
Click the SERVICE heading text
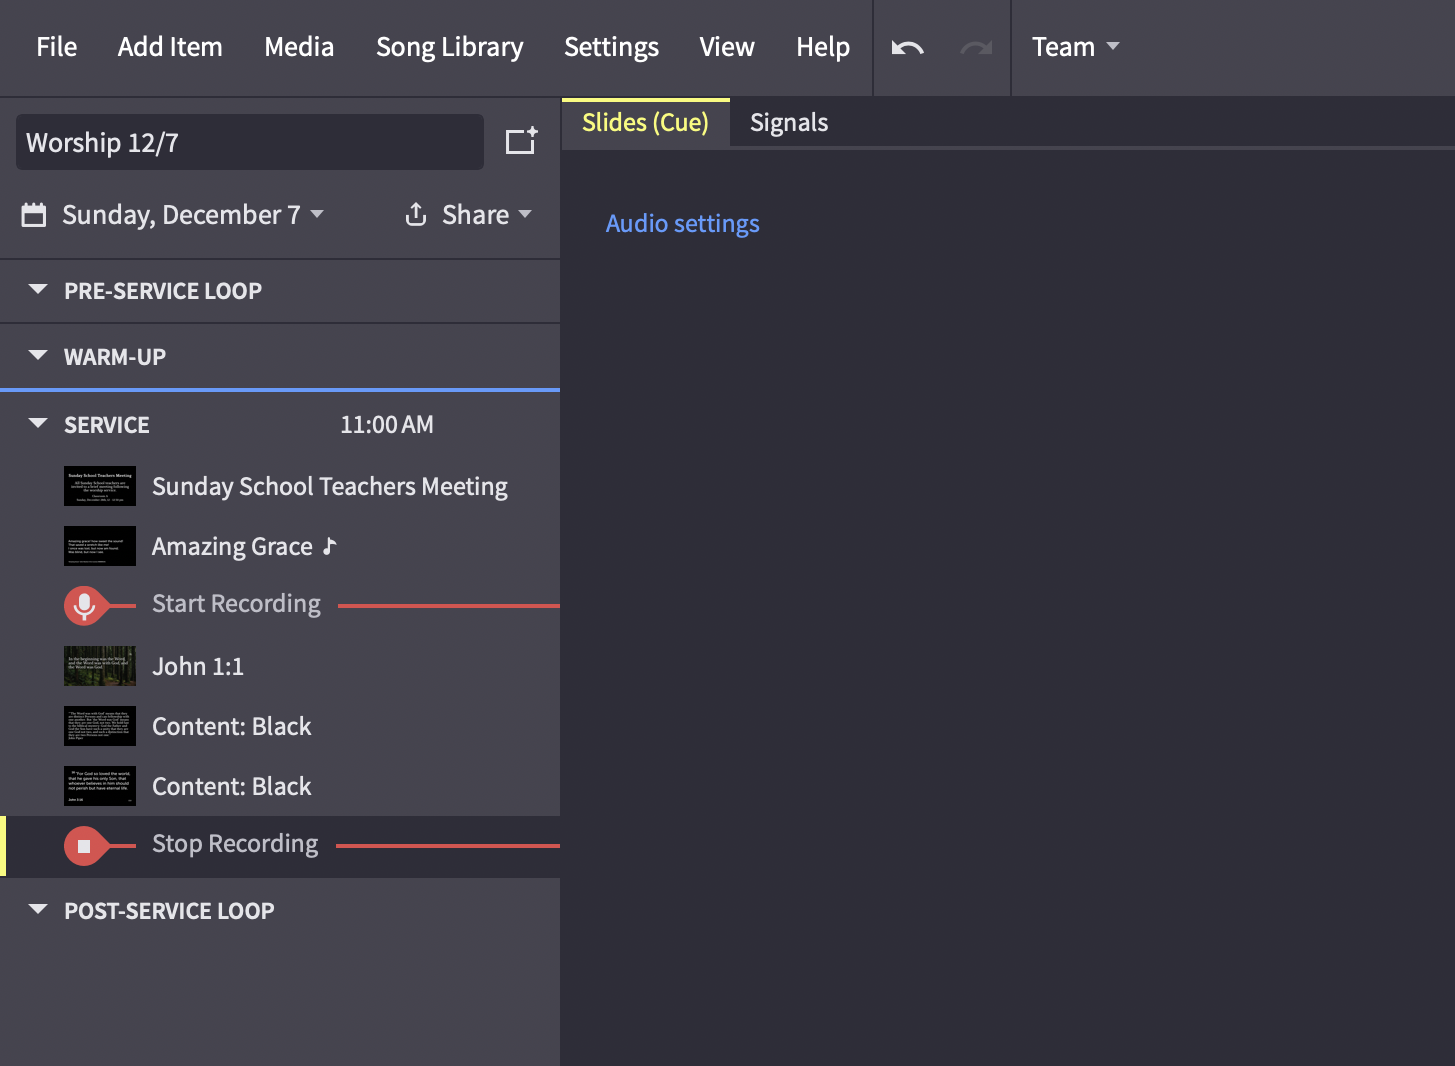(x=107, y=425)
